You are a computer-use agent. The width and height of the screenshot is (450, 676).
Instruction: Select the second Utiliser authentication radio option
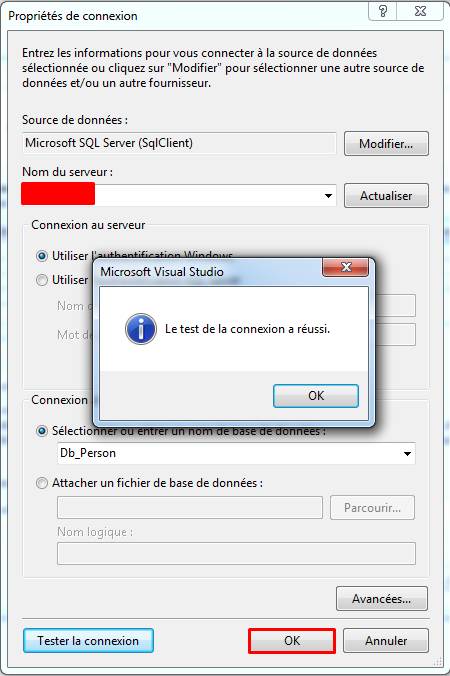[41, 280]
